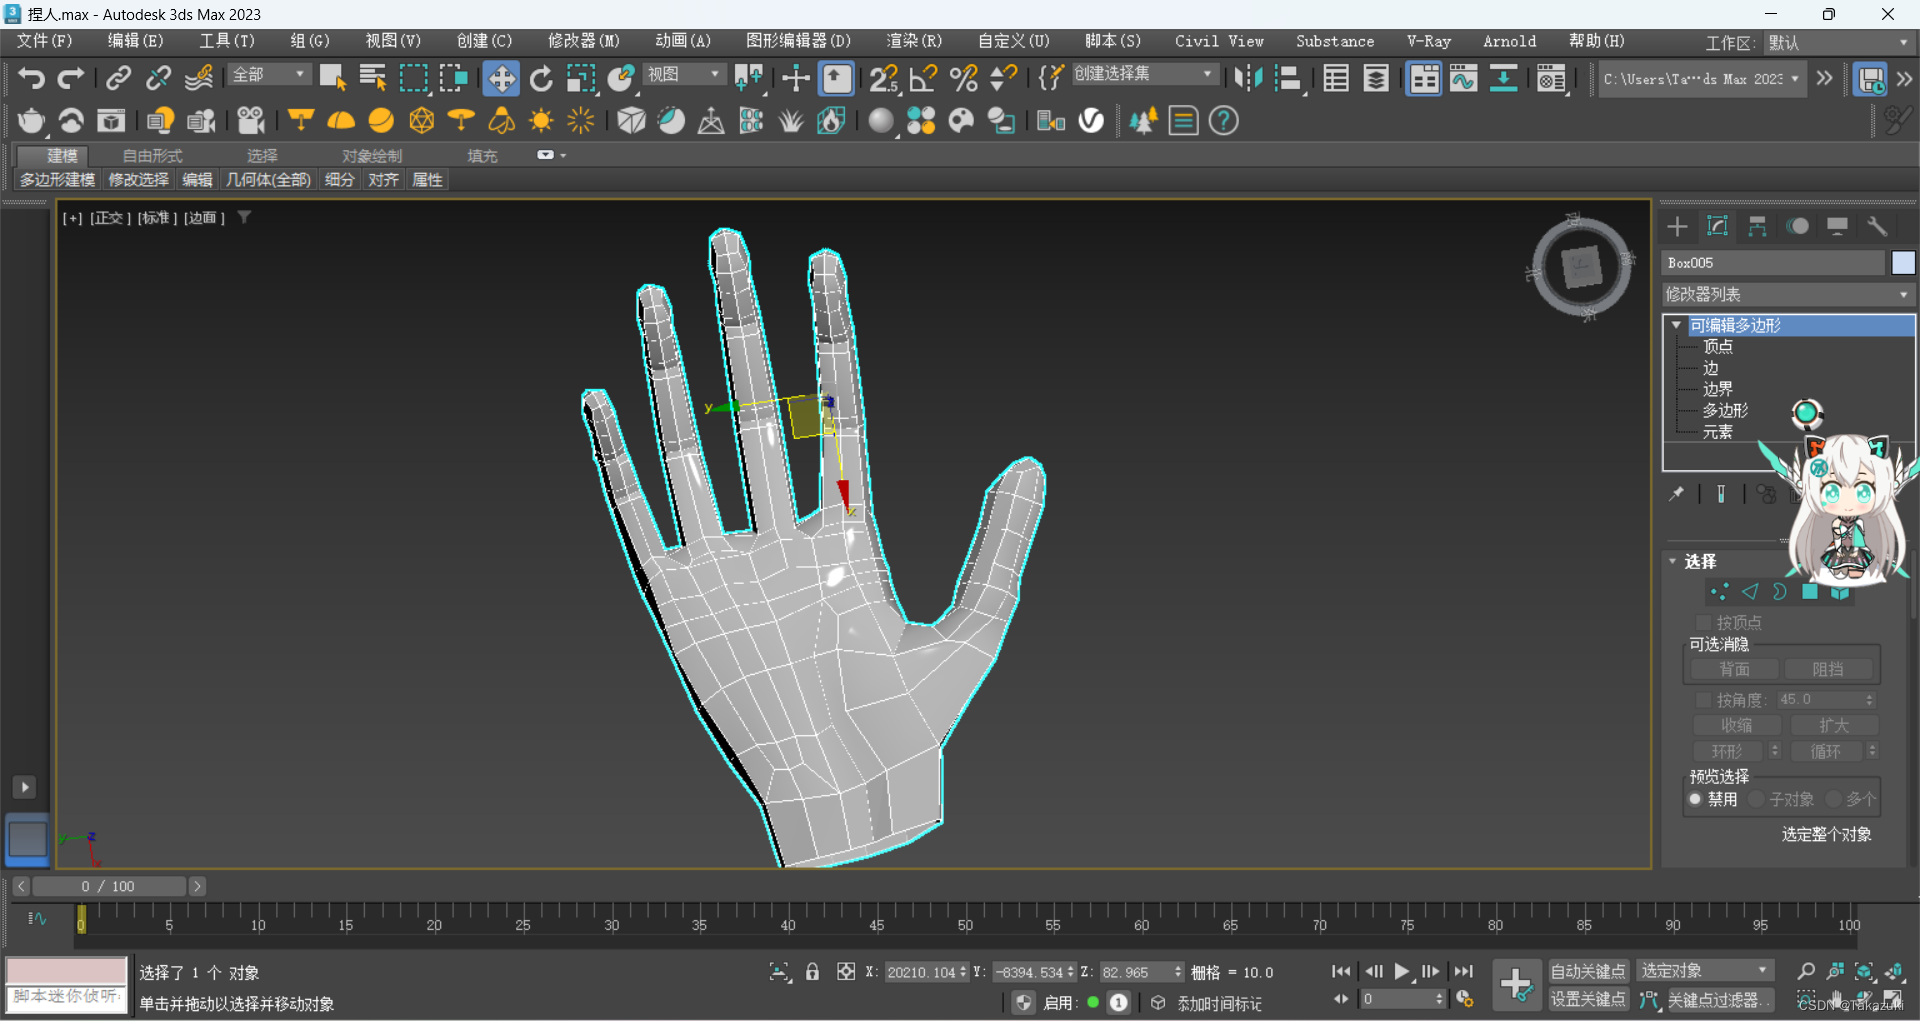Open the 全部 selection filter dropdown
This screenshot has width=1920, height=1021.
(x=269, y=75)
